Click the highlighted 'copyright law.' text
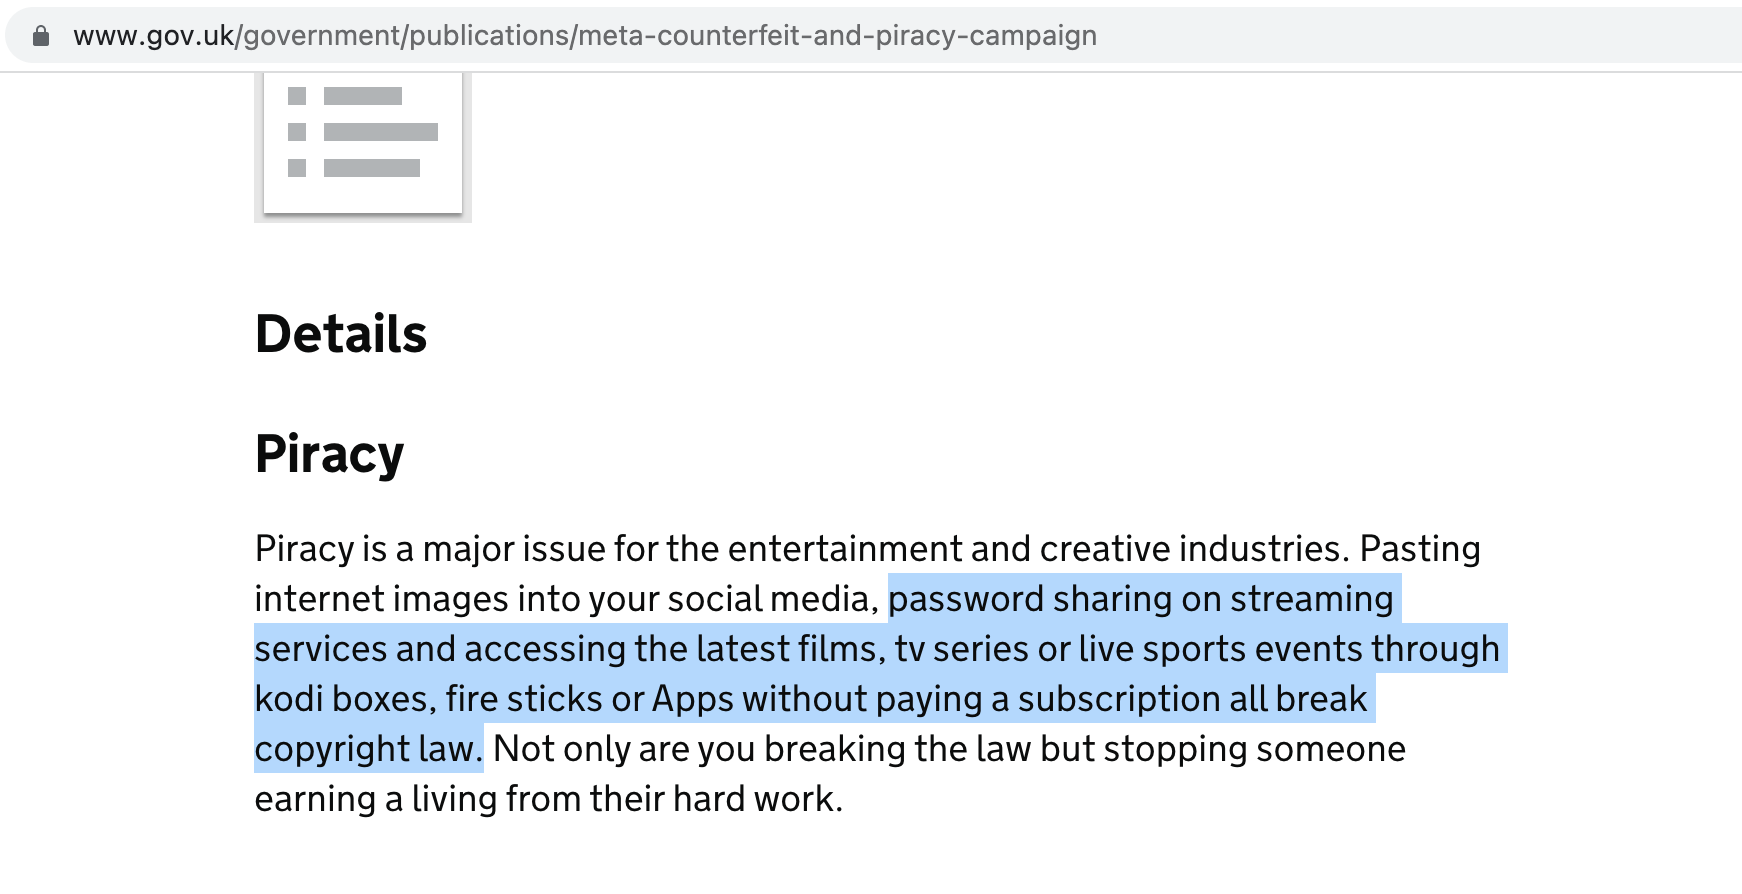Viewport: 1742px width, 894px height. (x=368, y=749)
